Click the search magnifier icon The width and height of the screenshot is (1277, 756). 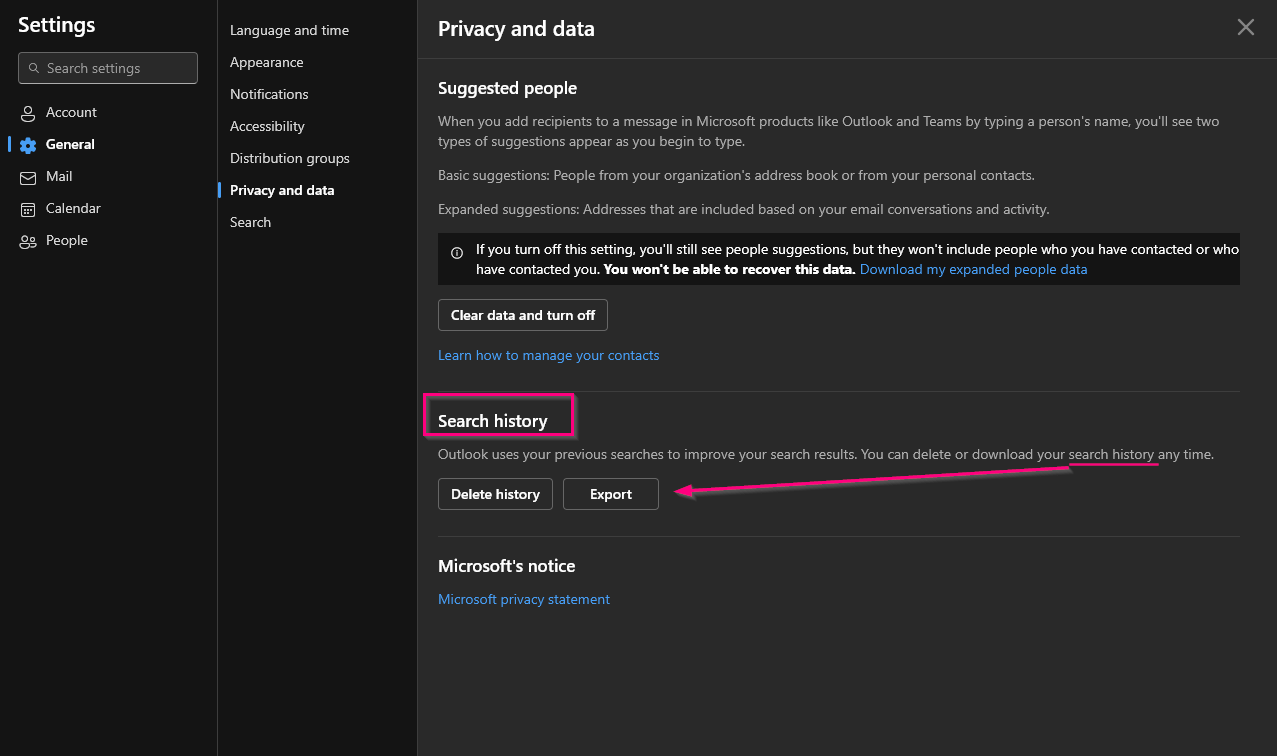coord(34,69)
